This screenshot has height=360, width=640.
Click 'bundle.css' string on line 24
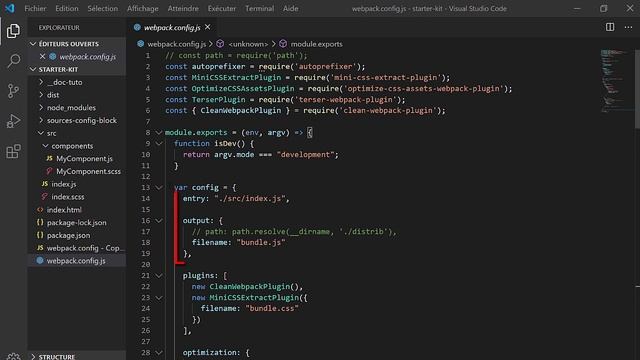272,309
